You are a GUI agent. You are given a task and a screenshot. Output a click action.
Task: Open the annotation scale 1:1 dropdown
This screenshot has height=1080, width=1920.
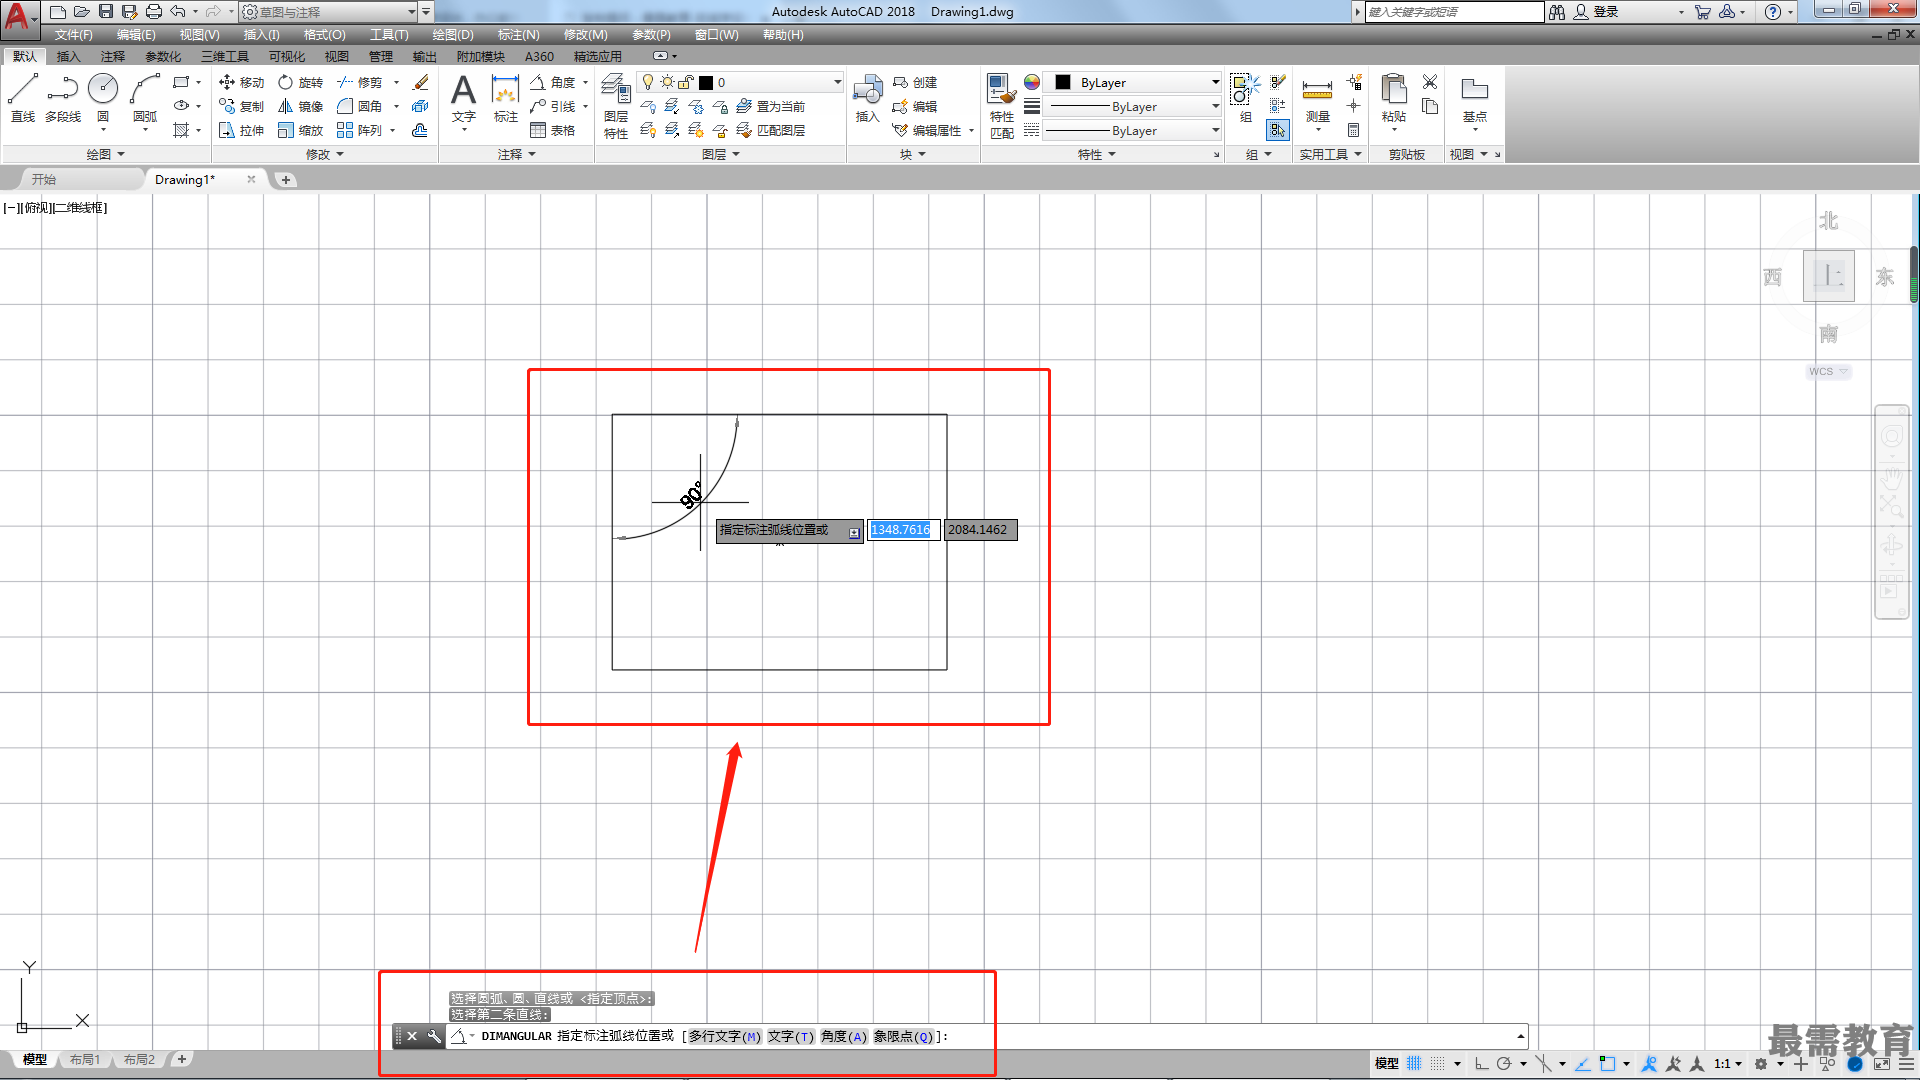1727,1064
